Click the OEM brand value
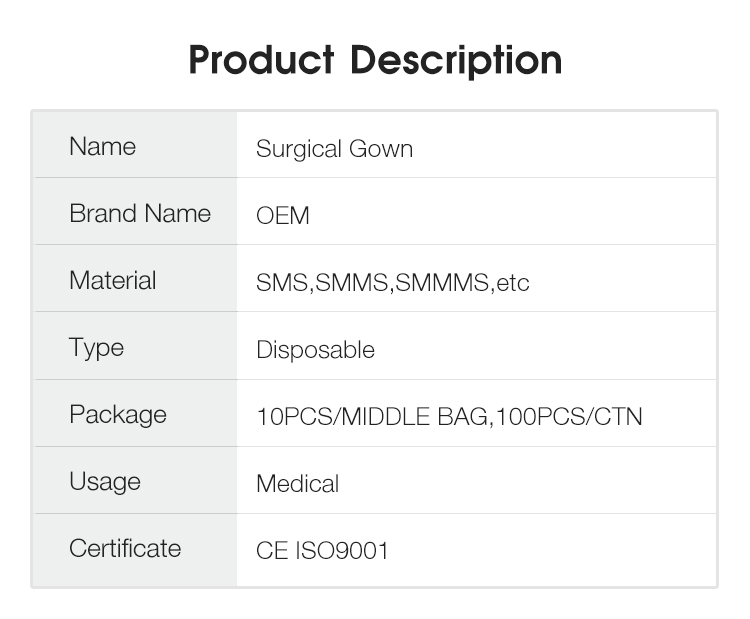The height and width of the screenshot is (619, 750). pyautogui.click(x=283, y=216)
